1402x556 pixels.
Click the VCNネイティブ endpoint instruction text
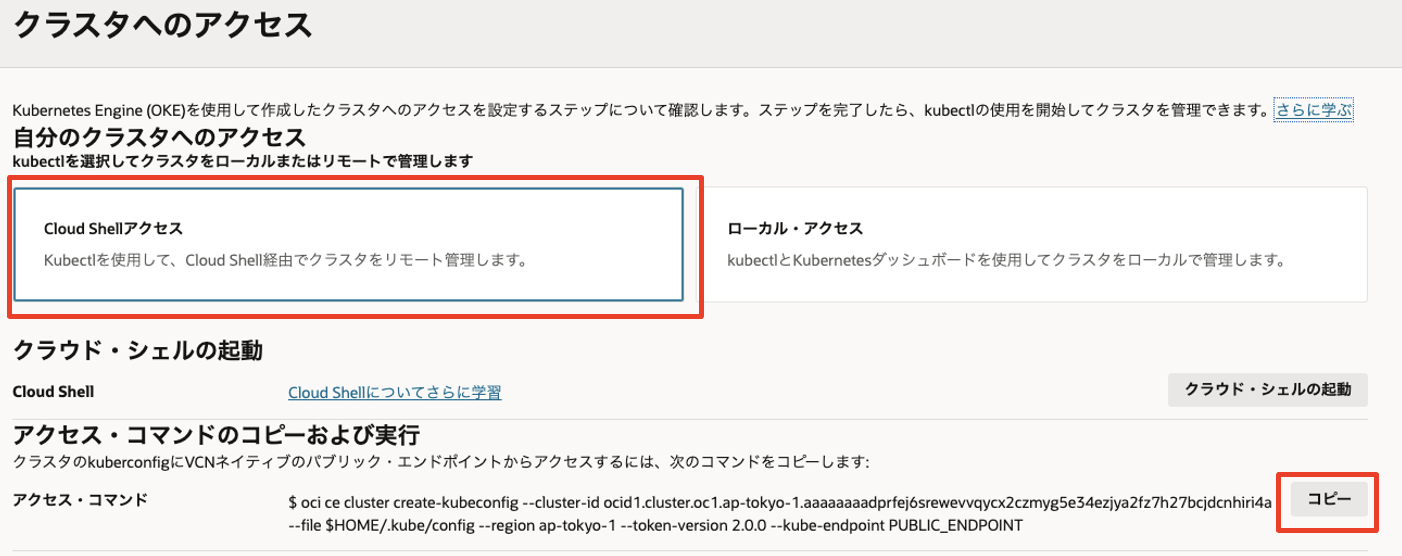440,461
